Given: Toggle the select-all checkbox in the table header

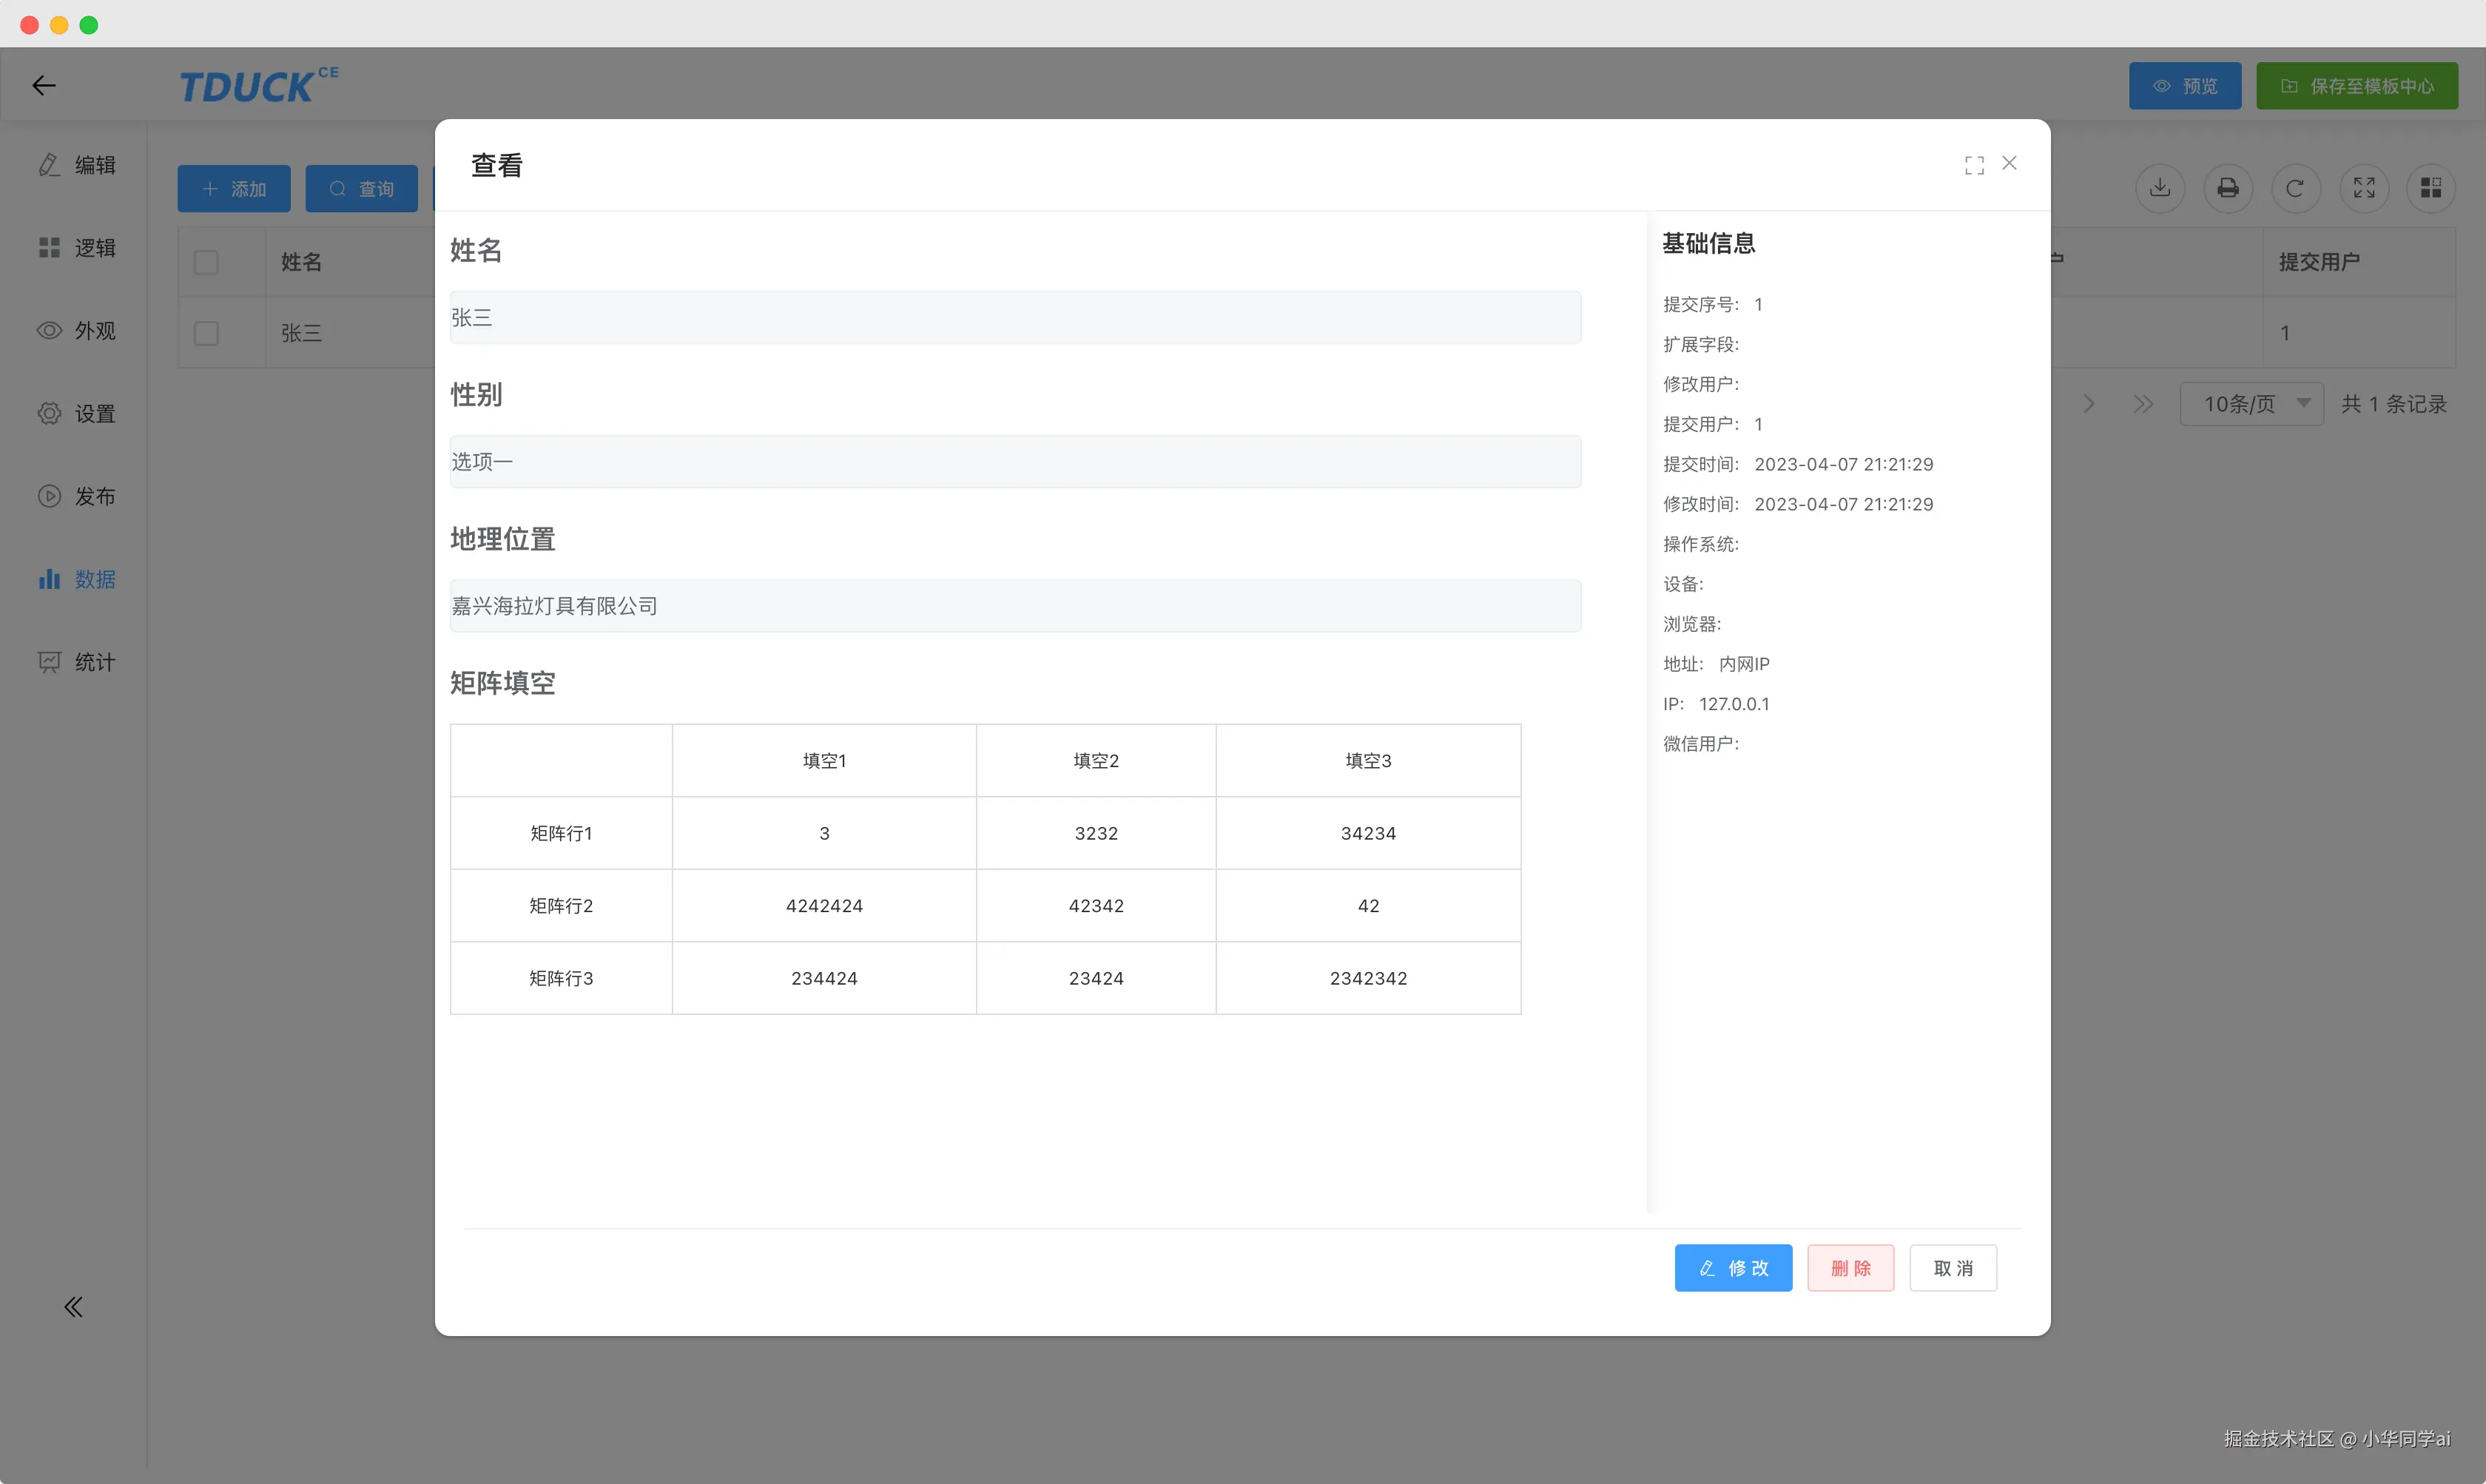Looking at the screenshot, I should point(206,262).
